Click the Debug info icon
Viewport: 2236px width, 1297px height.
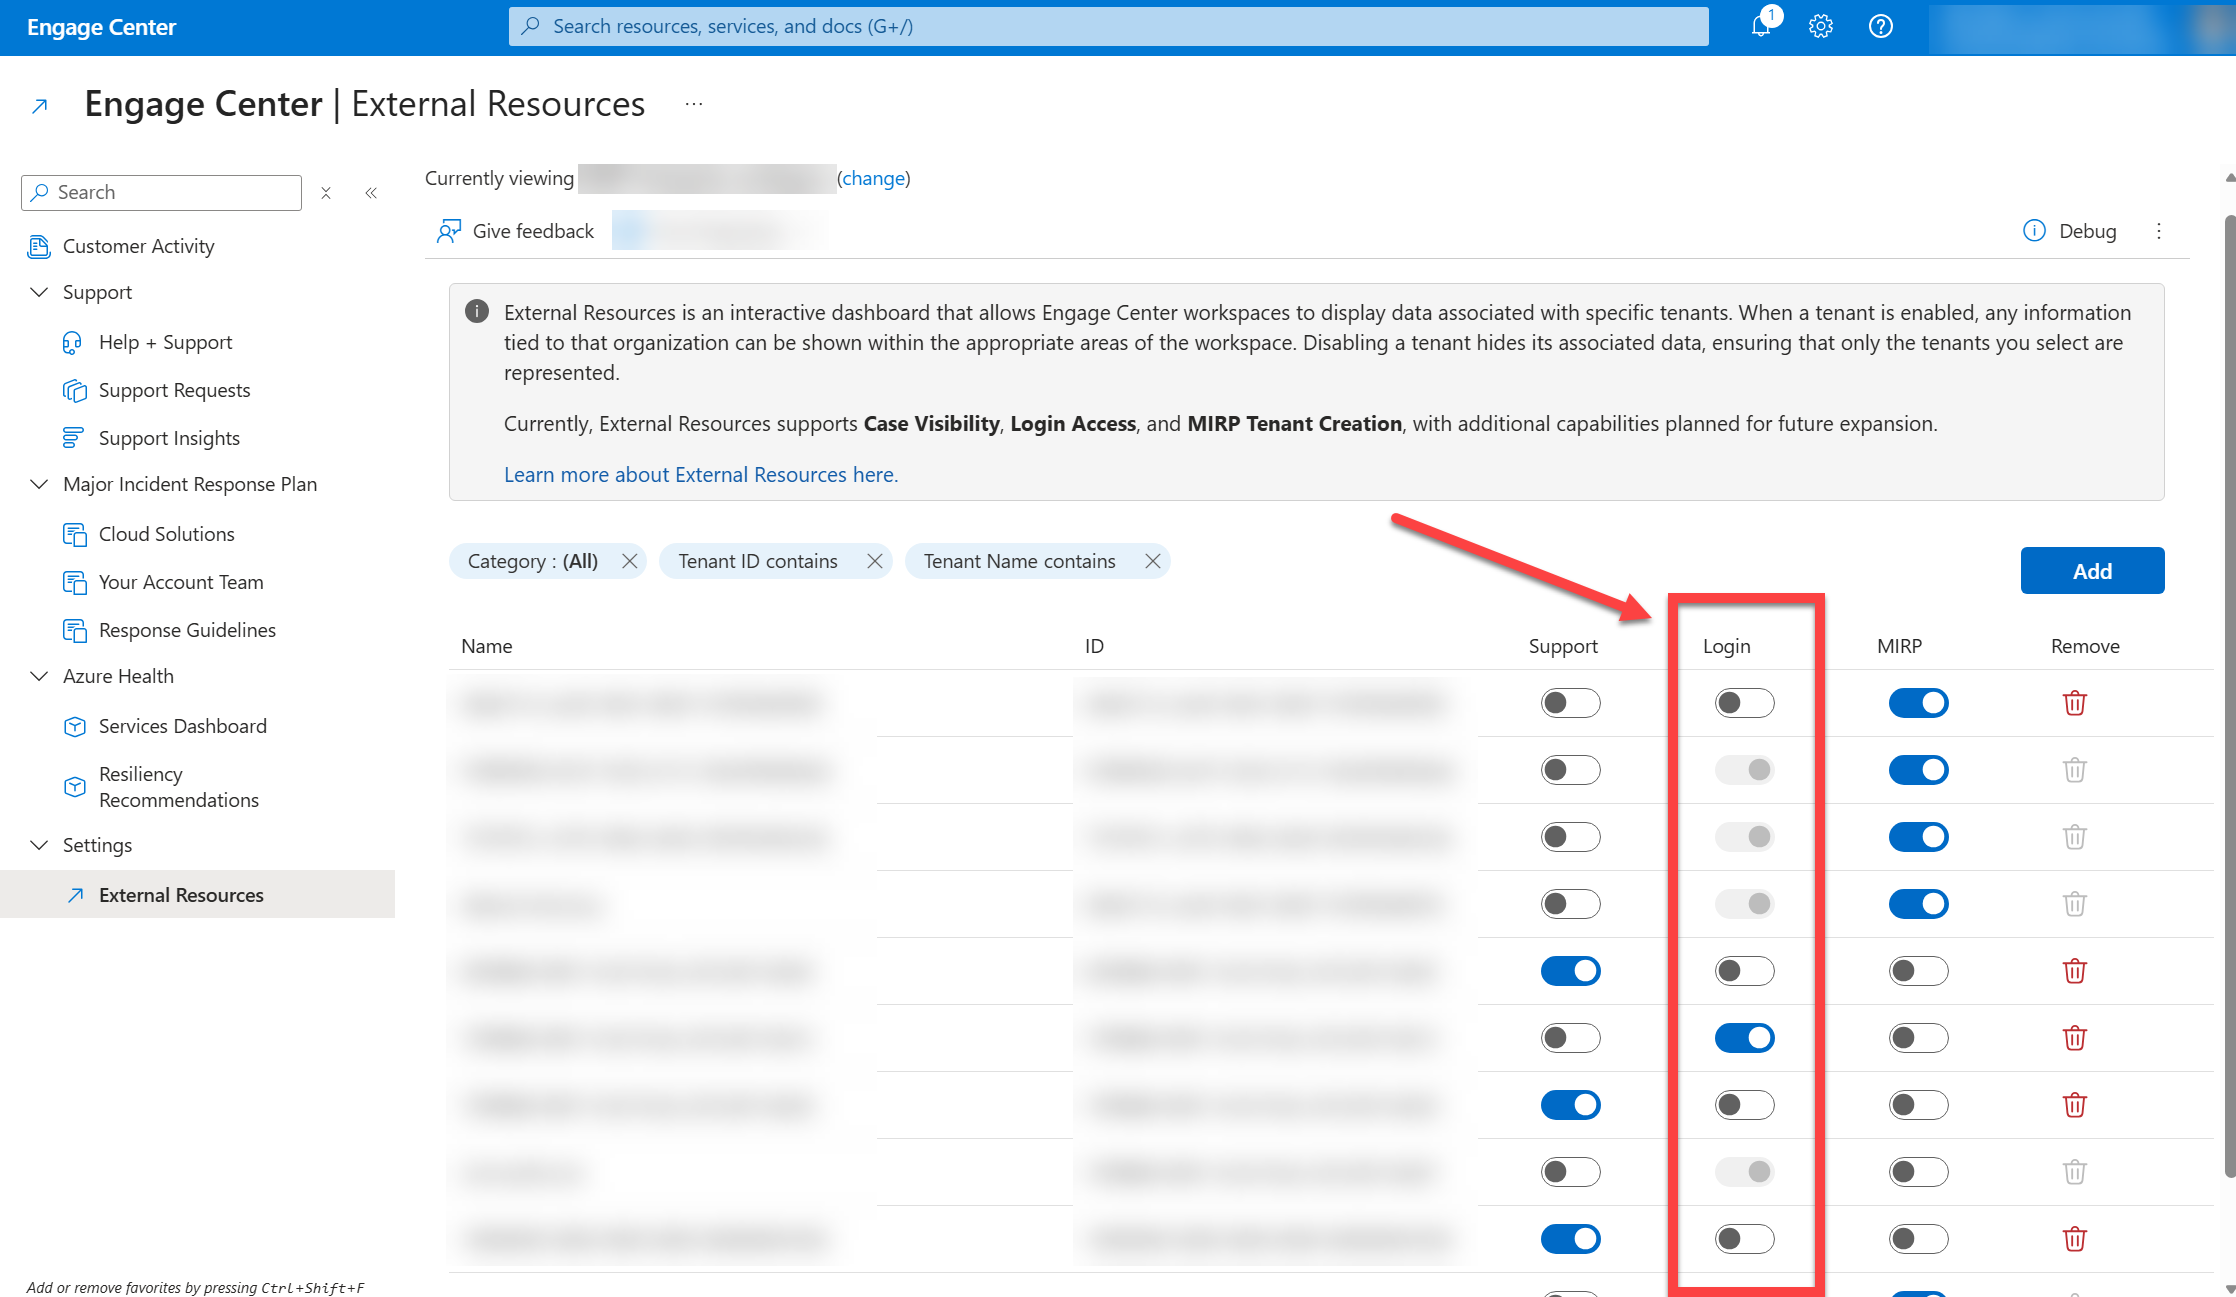(2034, 231)
